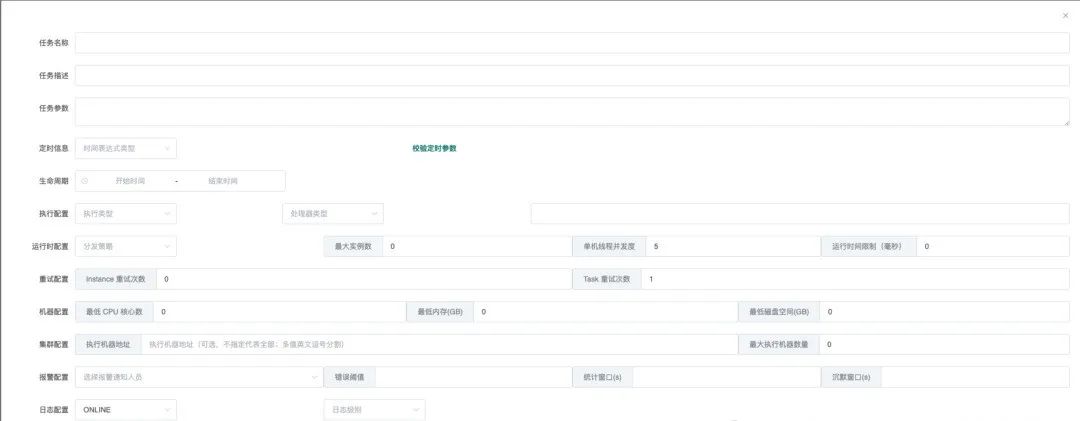Click the 校验定时参数 link
This screenshot has width=1080, height=421.
point(434,148)
